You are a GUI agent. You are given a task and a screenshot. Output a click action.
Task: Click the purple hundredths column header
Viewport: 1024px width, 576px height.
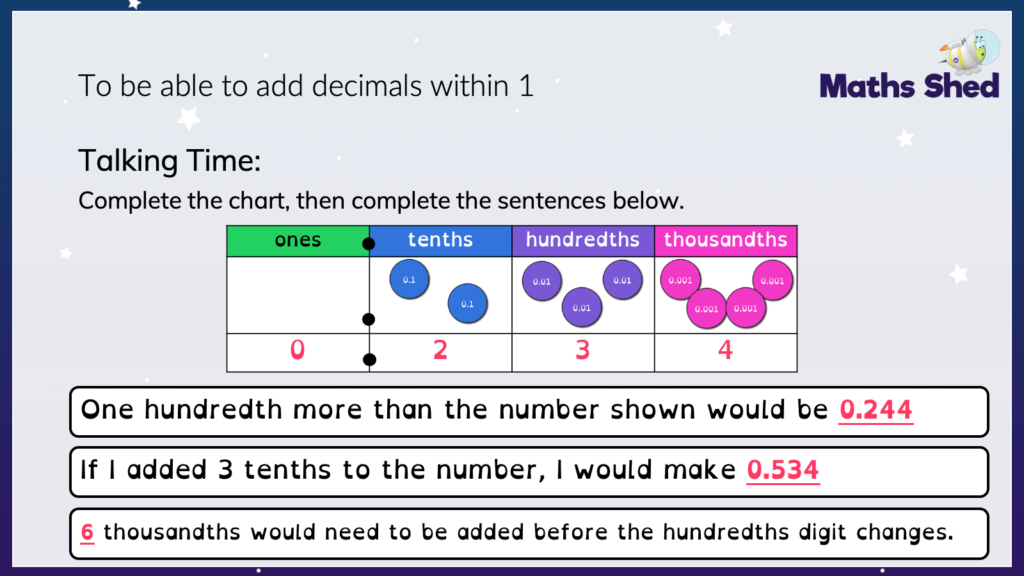point(583,240)
